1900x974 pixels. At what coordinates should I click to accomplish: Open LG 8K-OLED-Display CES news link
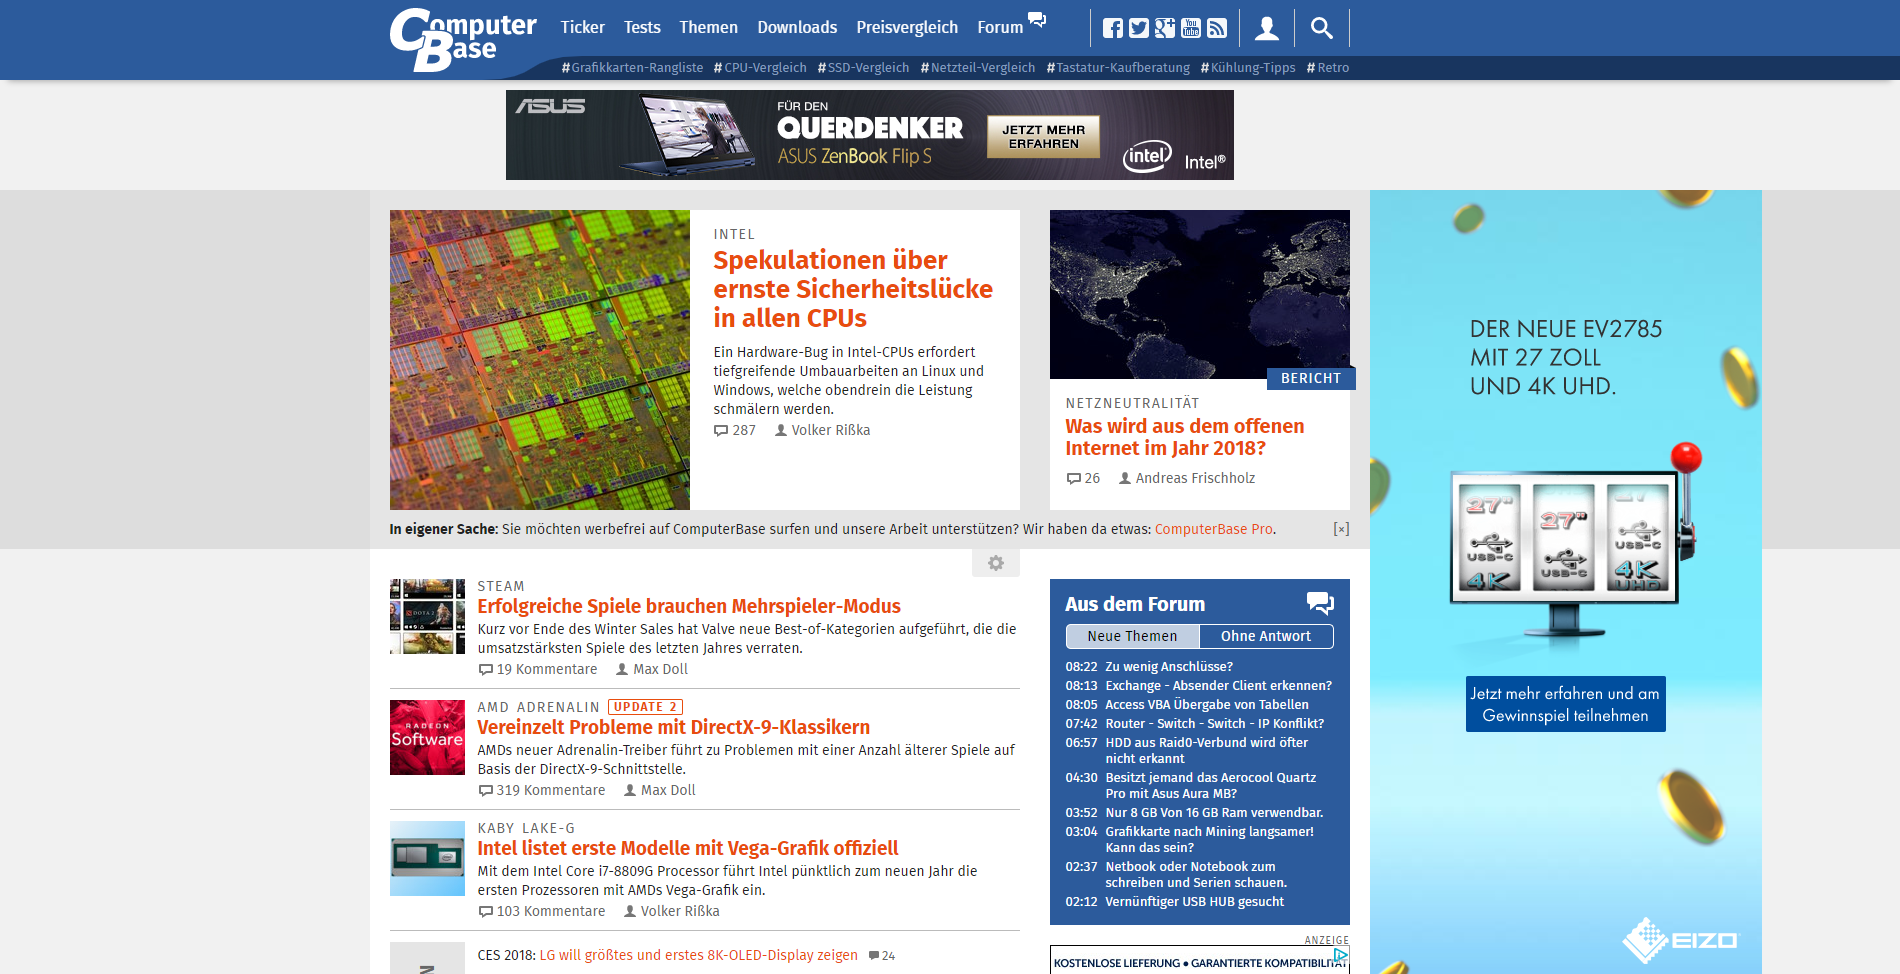point(699,956)
